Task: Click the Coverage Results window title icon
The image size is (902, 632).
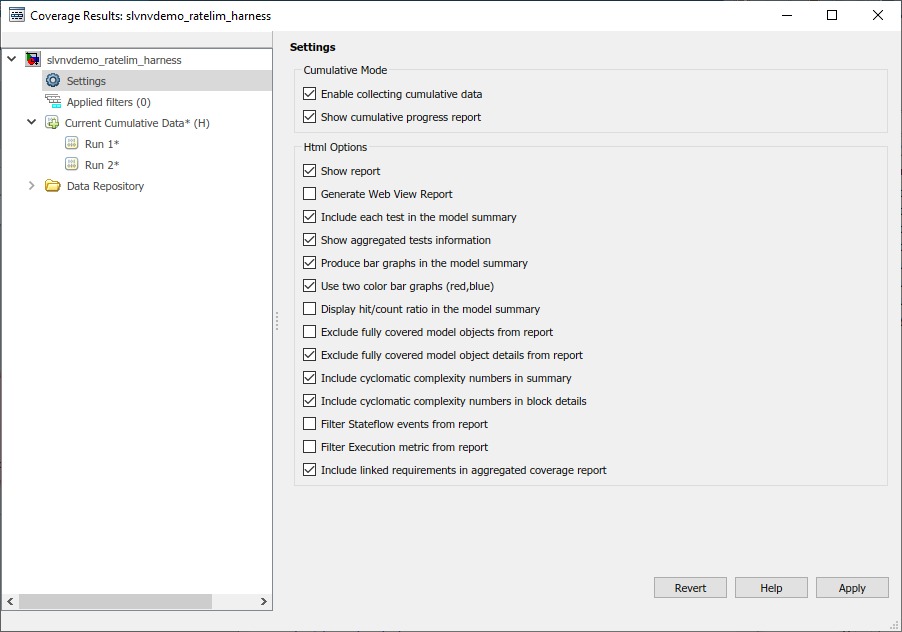Action: point(16,16)
